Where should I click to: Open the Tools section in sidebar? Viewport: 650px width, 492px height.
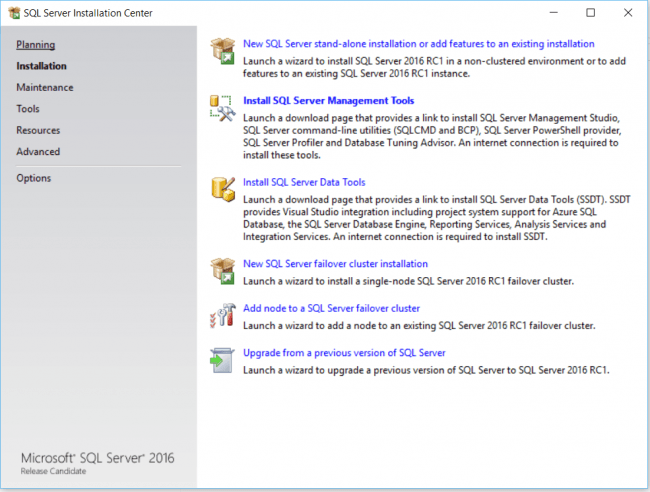pos(28,109)
